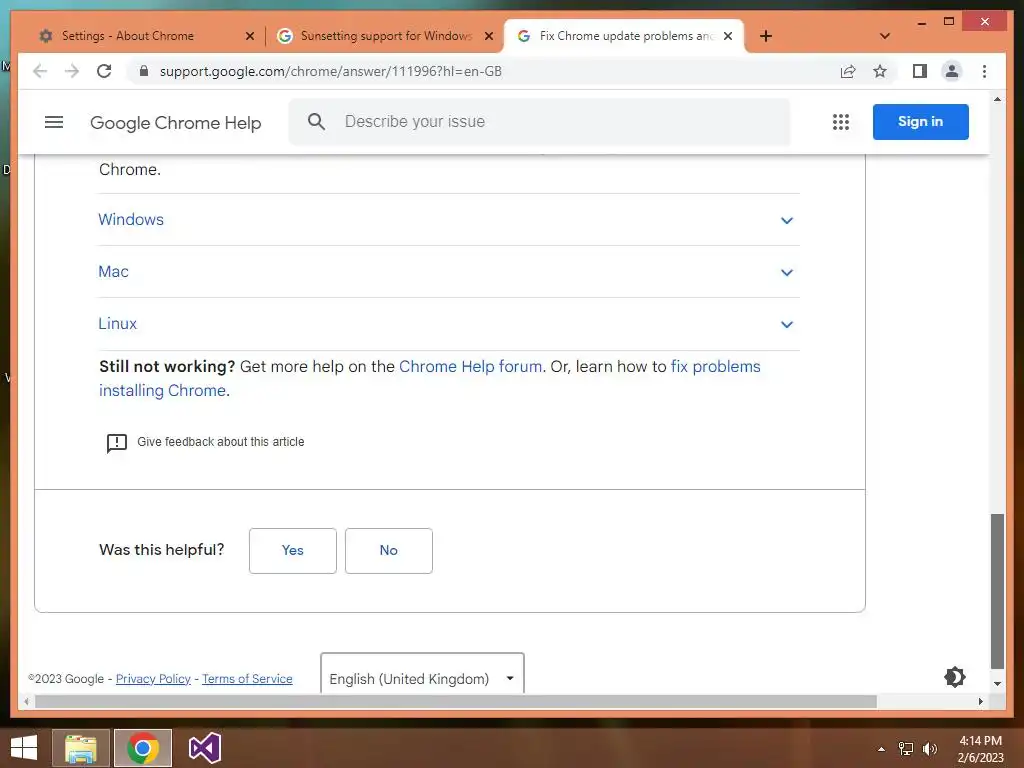Open network status tray icon
This screenshot has width=1024, height=768.
(x=906, y=749)
